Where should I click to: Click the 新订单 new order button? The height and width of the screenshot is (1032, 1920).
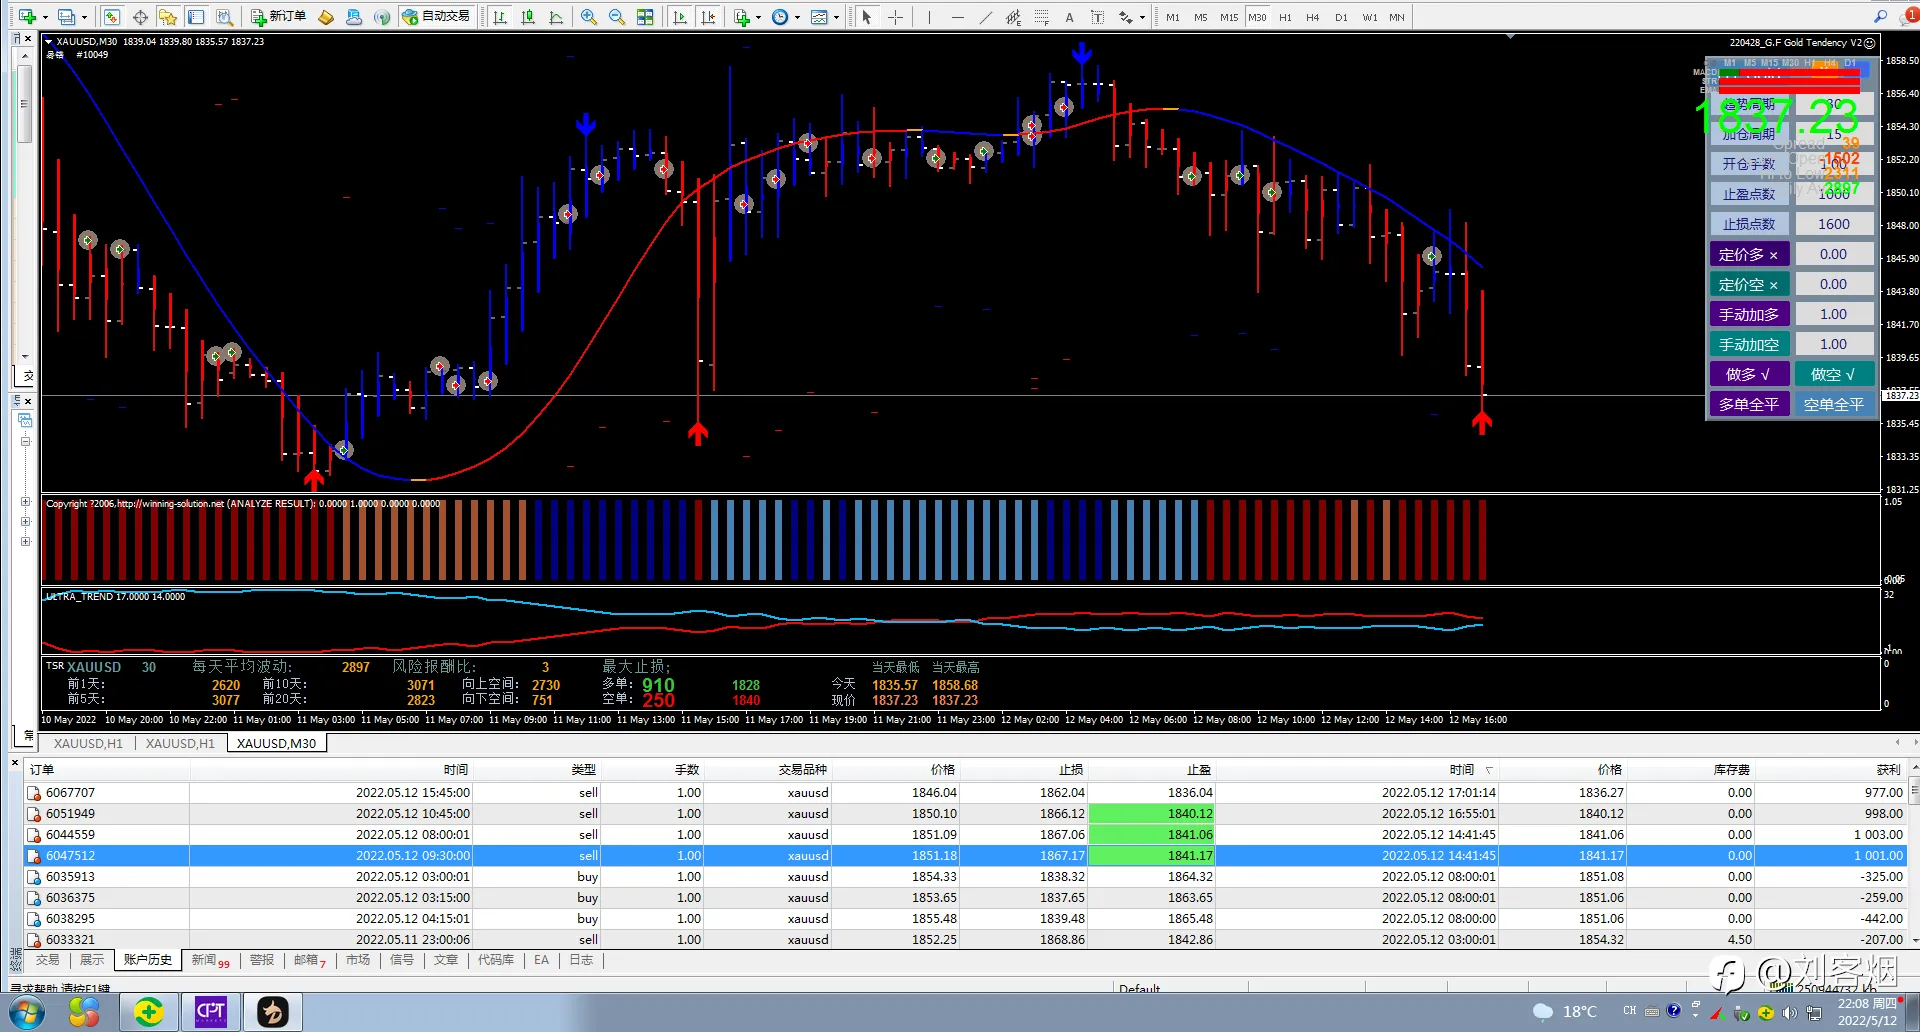tap(278, 17)
